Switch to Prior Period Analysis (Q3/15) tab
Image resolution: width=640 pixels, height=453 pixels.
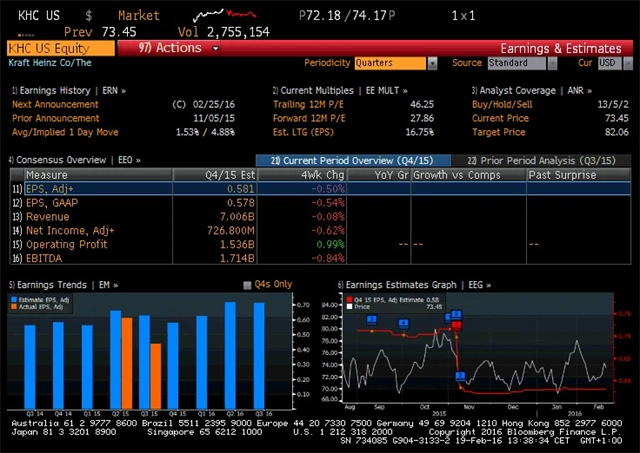point(545,160)
